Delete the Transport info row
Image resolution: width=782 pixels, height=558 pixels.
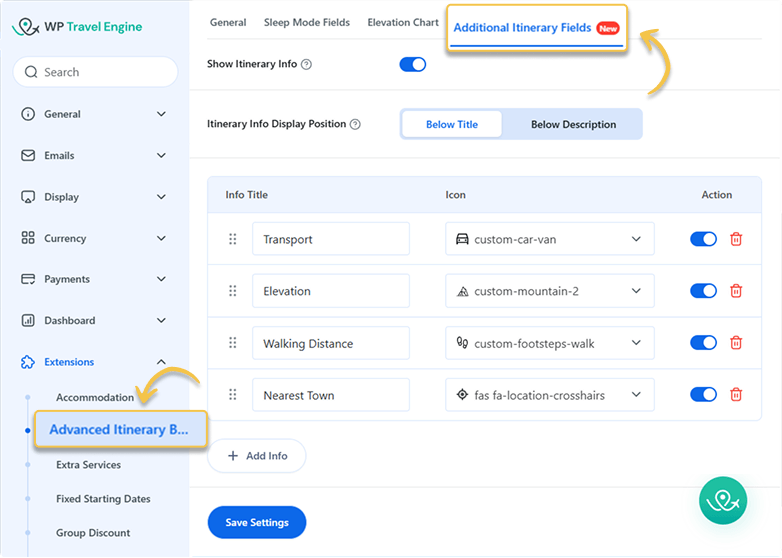736,239
